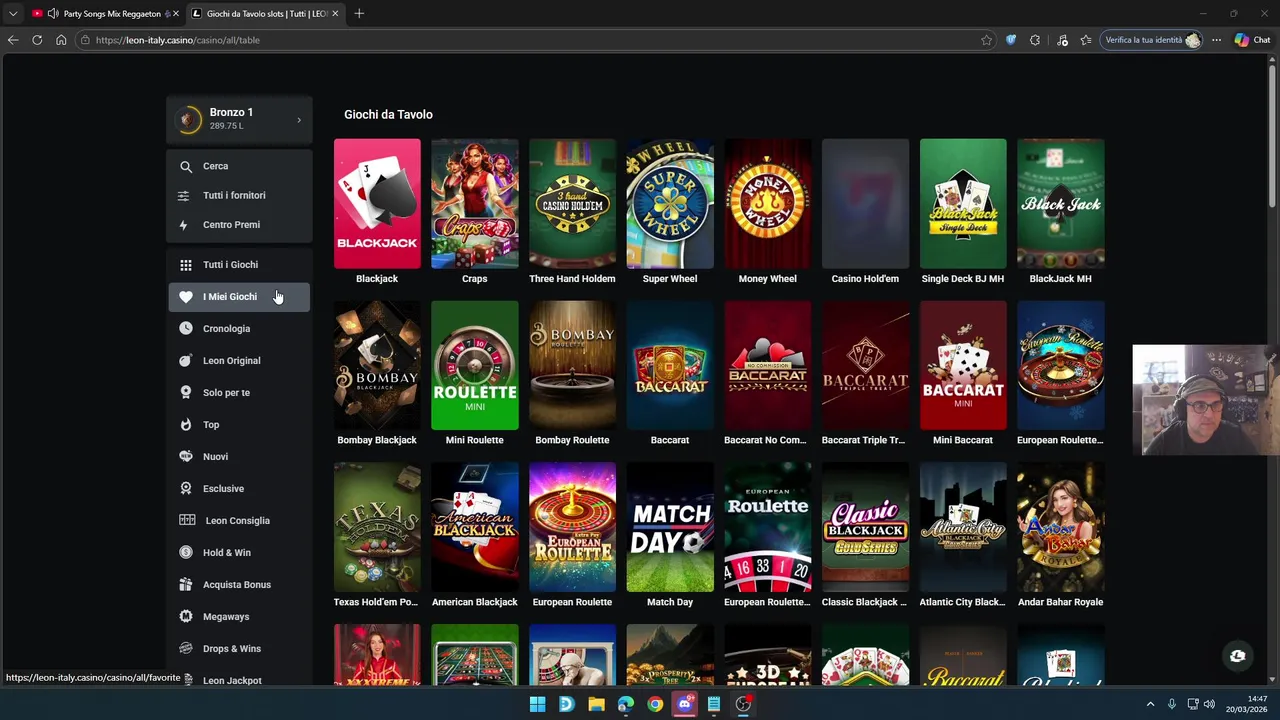Expand the Bronzo 1 level chevron
The height and width of the screenshot is (720, 1280).
[298, 120]
